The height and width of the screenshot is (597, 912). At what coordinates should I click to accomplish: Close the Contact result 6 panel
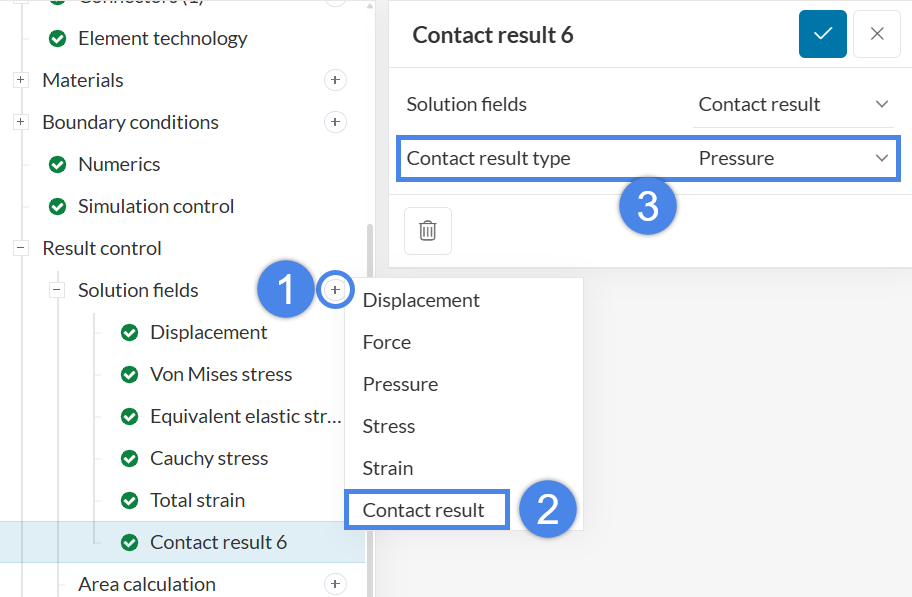[877, 34]
